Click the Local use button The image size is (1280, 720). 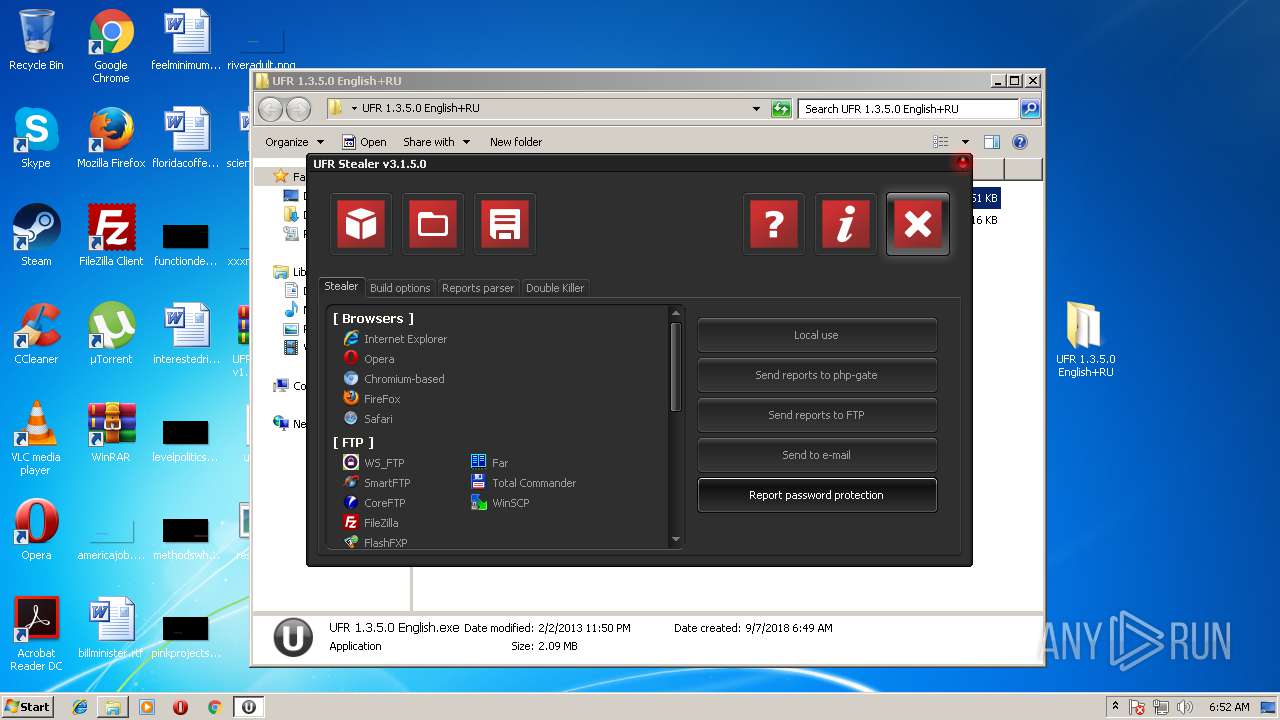(816, 335)
